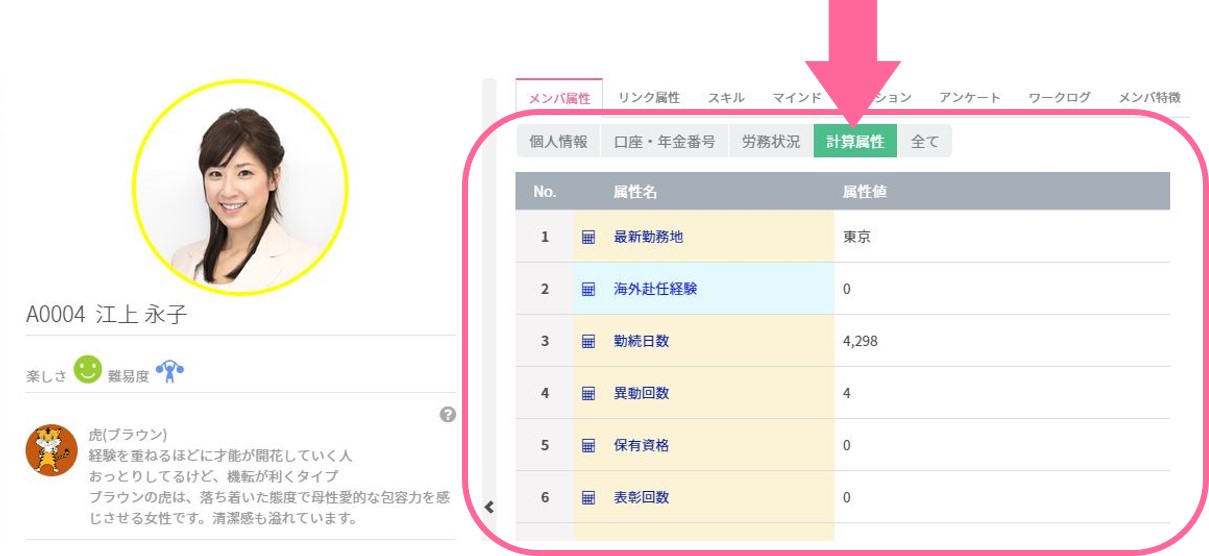Collapse the left panel with arrow

pos(489,507)
